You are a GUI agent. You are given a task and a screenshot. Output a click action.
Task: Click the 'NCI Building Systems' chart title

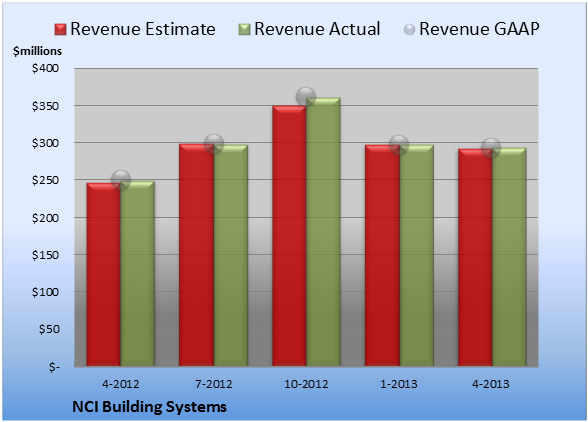point(149,407)
